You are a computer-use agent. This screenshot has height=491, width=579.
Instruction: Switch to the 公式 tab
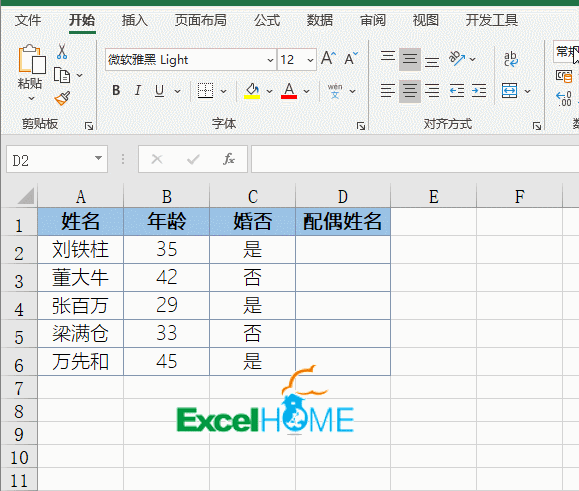[267, 20]
